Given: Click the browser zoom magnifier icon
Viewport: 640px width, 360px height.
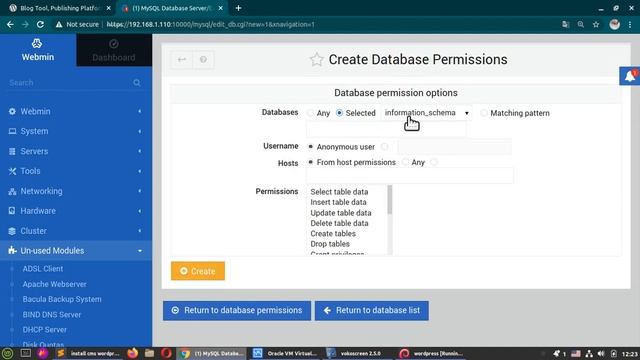Looking at the screenshot, I should tap(580, 24).
